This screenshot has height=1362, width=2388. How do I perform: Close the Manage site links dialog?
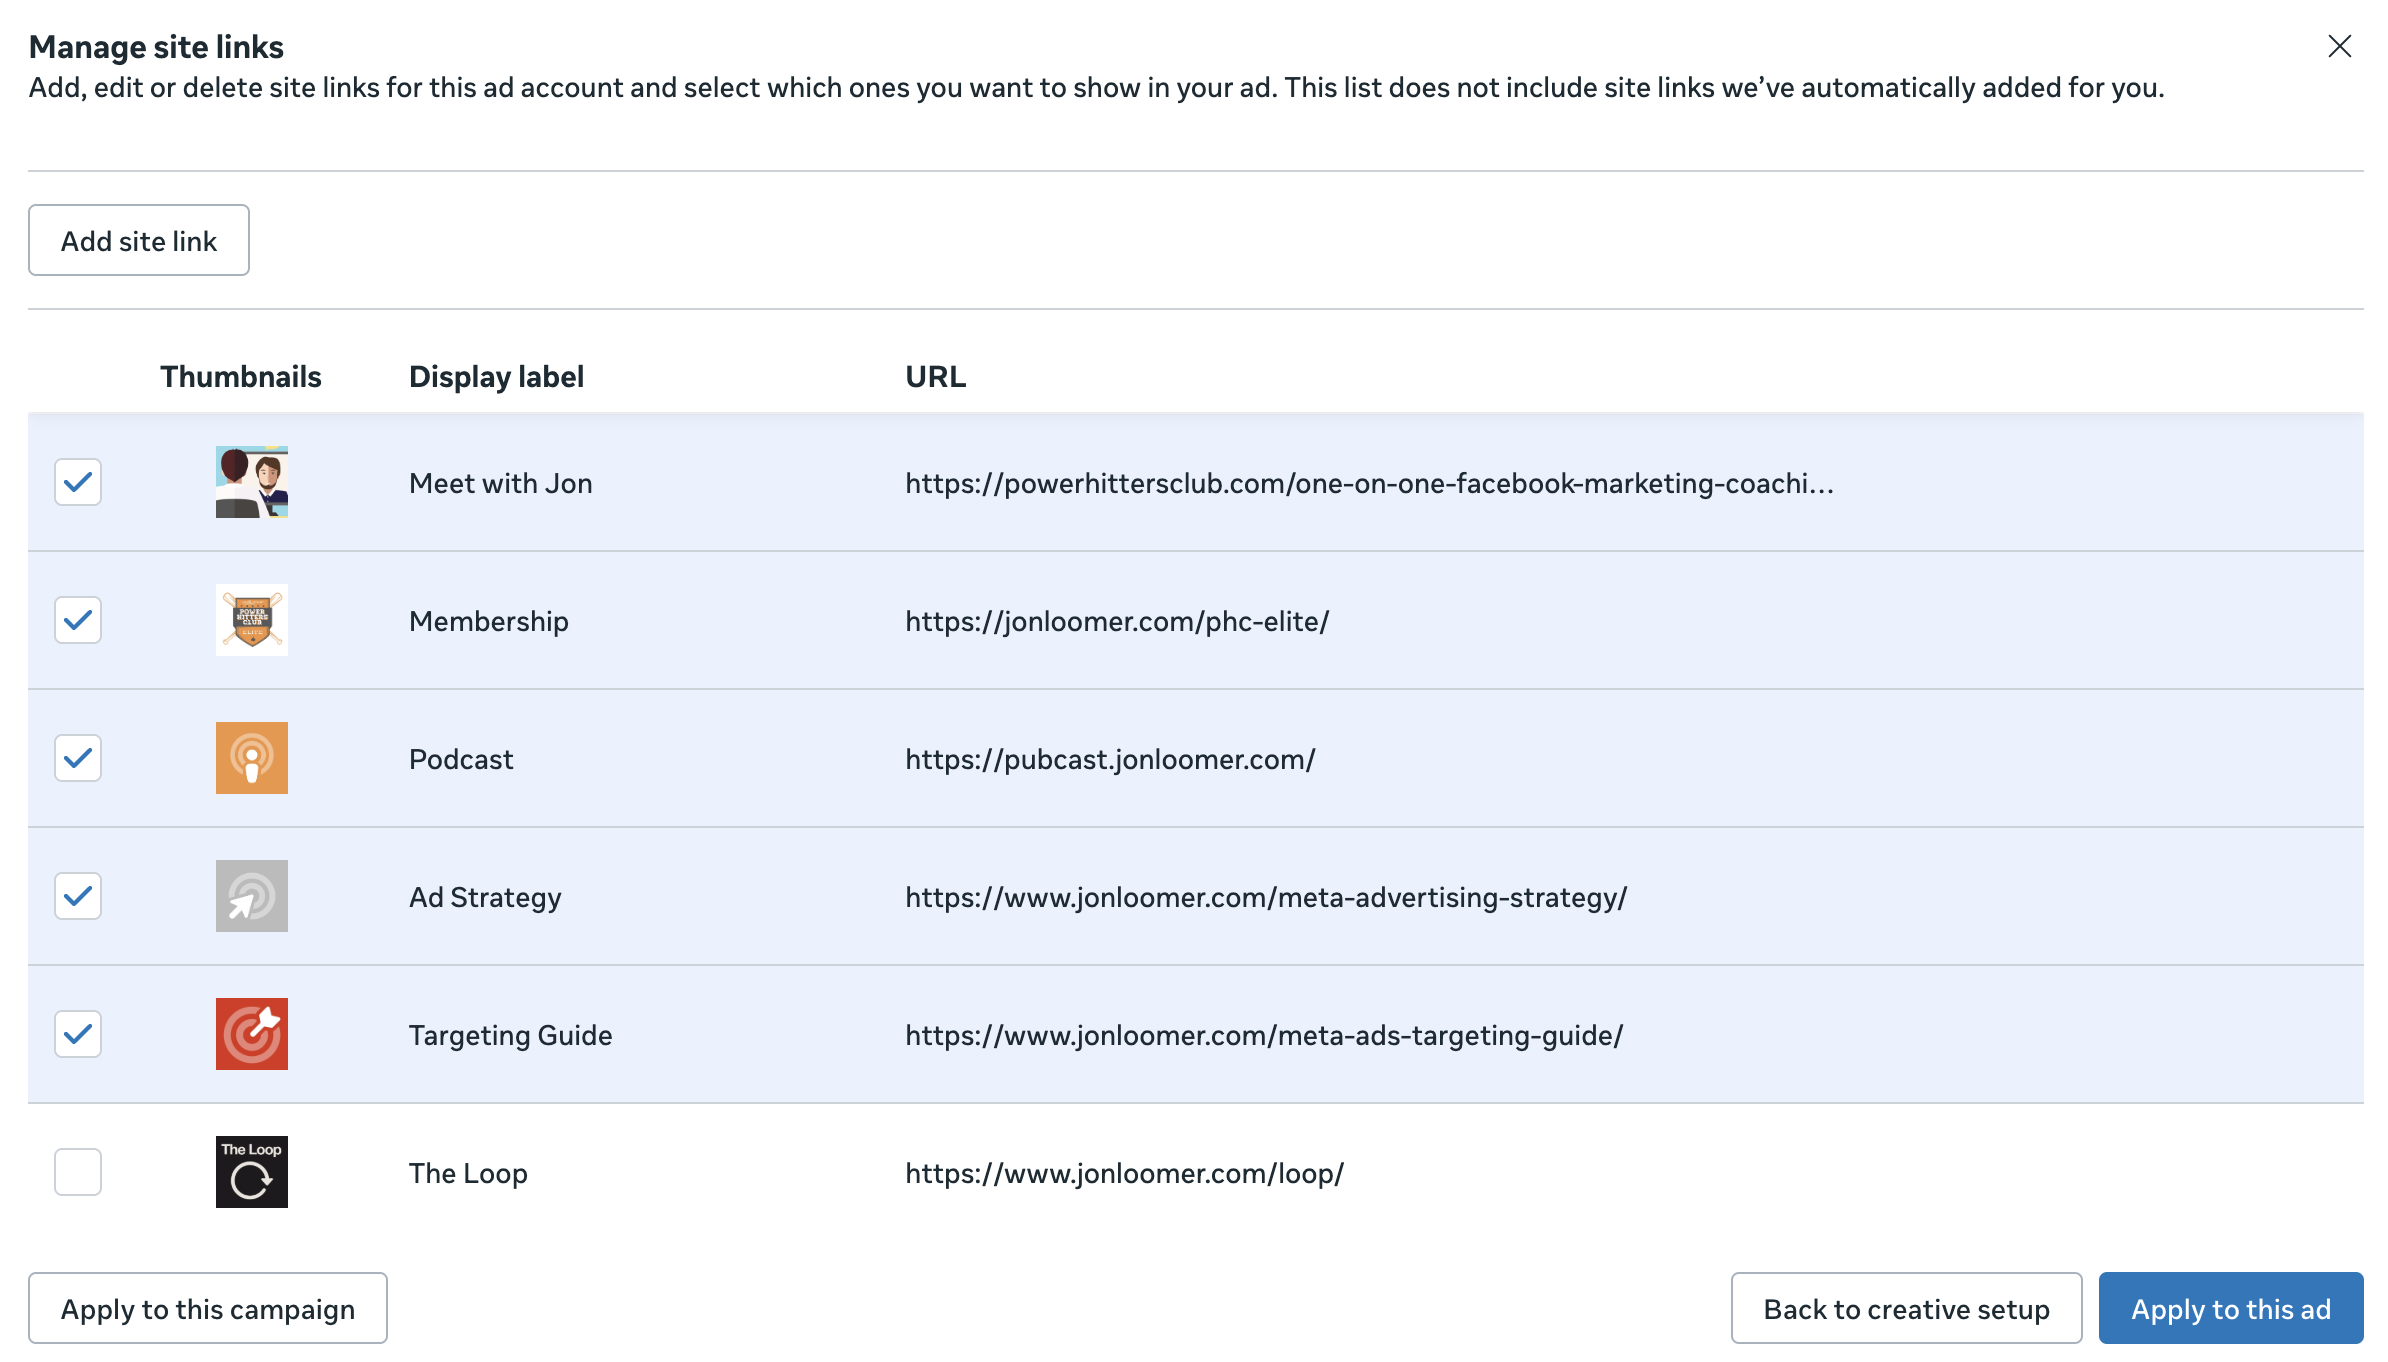click(x=2339, y=46)
